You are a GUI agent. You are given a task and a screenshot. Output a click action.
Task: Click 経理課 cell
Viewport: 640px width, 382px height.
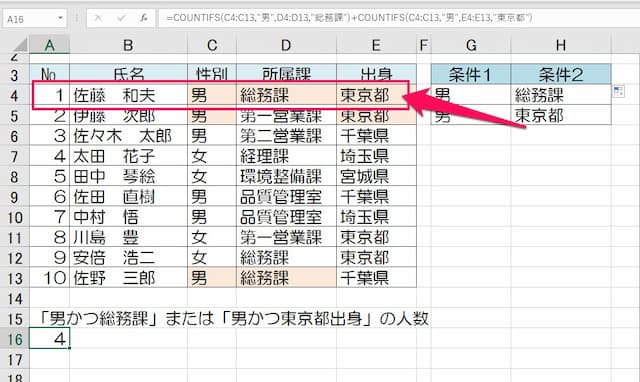[x=286, y=156]
